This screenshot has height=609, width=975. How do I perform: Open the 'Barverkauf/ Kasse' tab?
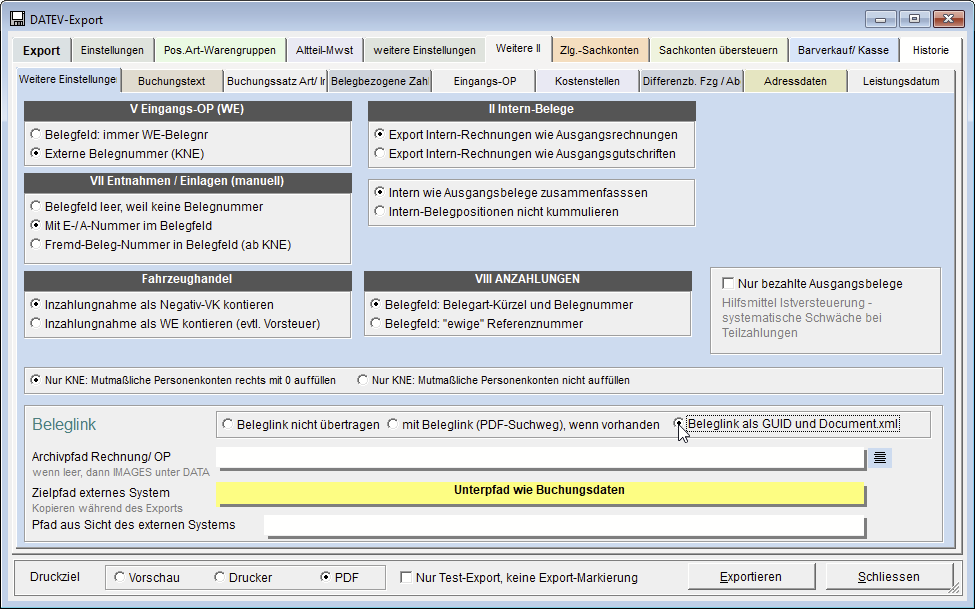pos(843,50)
